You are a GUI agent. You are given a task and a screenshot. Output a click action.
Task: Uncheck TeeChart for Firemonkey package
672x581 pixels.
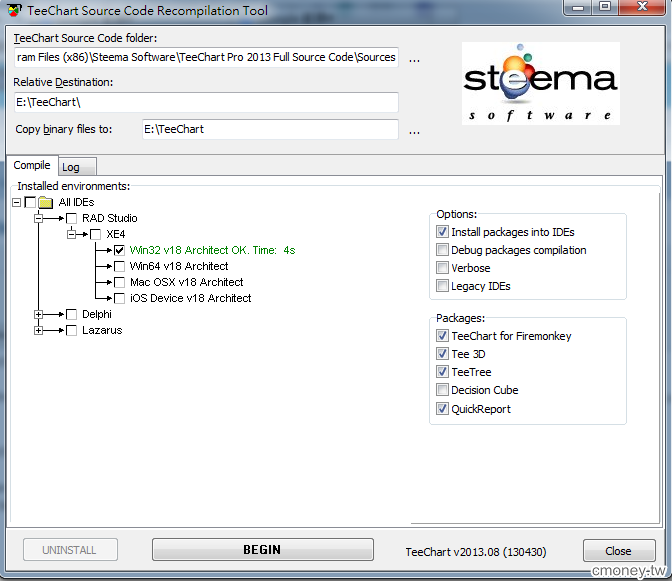pyautogui.click(x=442, y=335)
